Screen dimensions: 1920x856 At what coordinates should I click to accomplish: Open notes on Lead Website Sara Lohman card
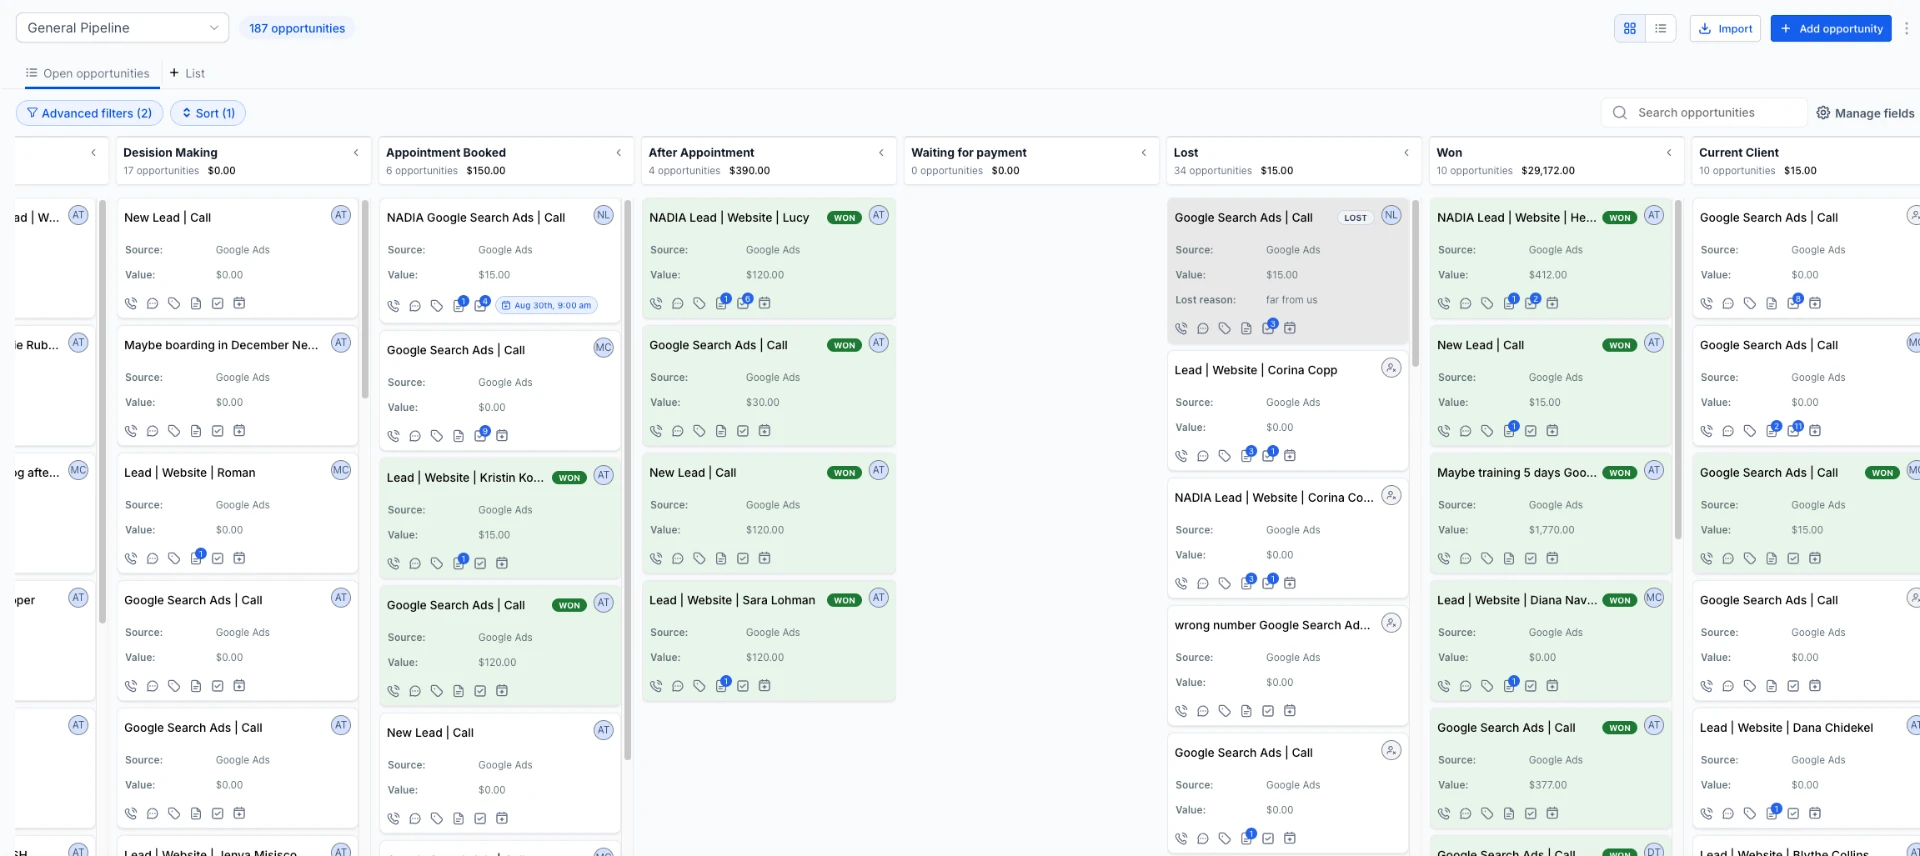[x=721, y=686]
